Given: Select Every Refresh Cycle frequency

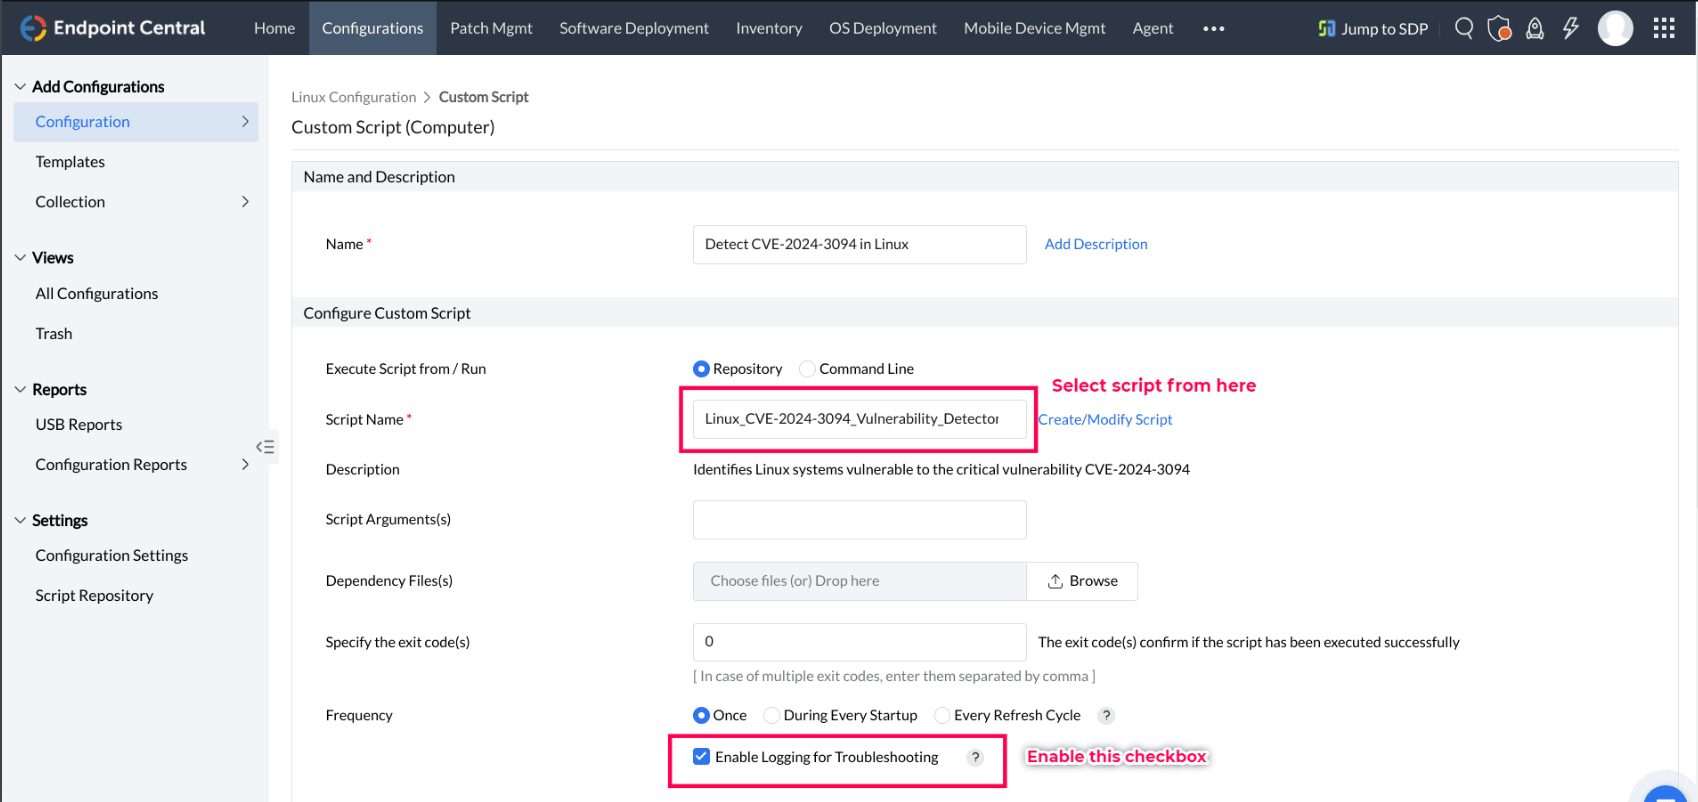Looking at the screenshot, I should coord(942,716).
